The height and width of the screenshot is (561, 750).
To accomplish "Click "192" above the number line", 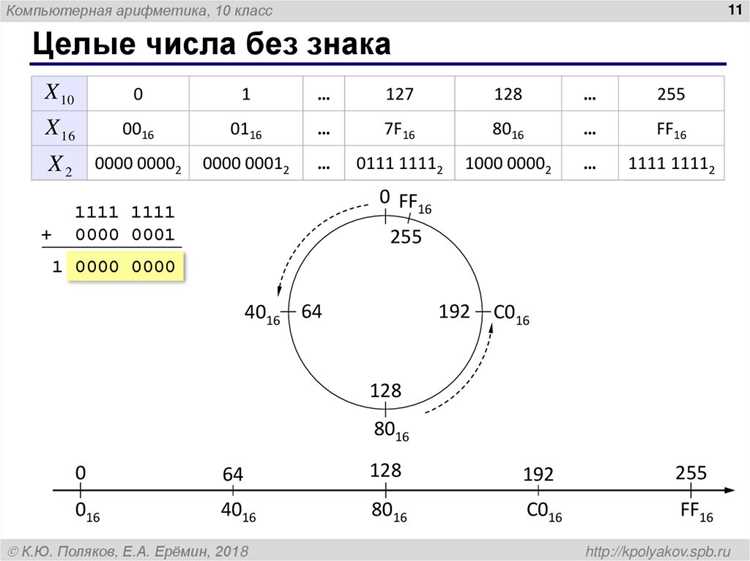I will 538,474.
